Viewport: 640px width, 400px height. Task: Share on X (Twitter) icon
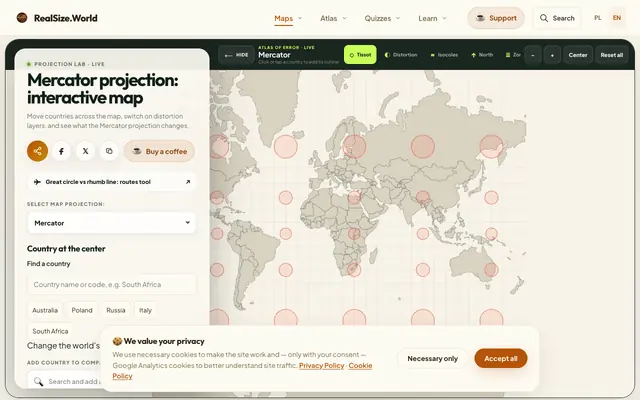(85, 151)
